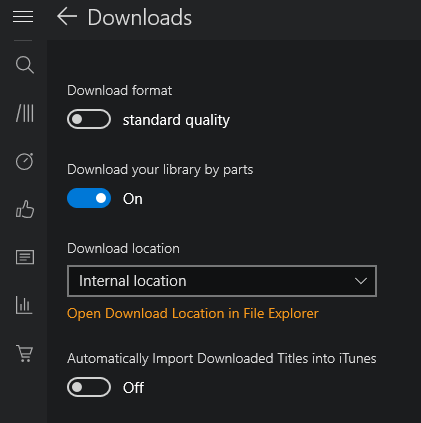Viewport: 421px width, 423px height.
Task: Open the stopwatch icon in sidebar
Action: (25, 161)
